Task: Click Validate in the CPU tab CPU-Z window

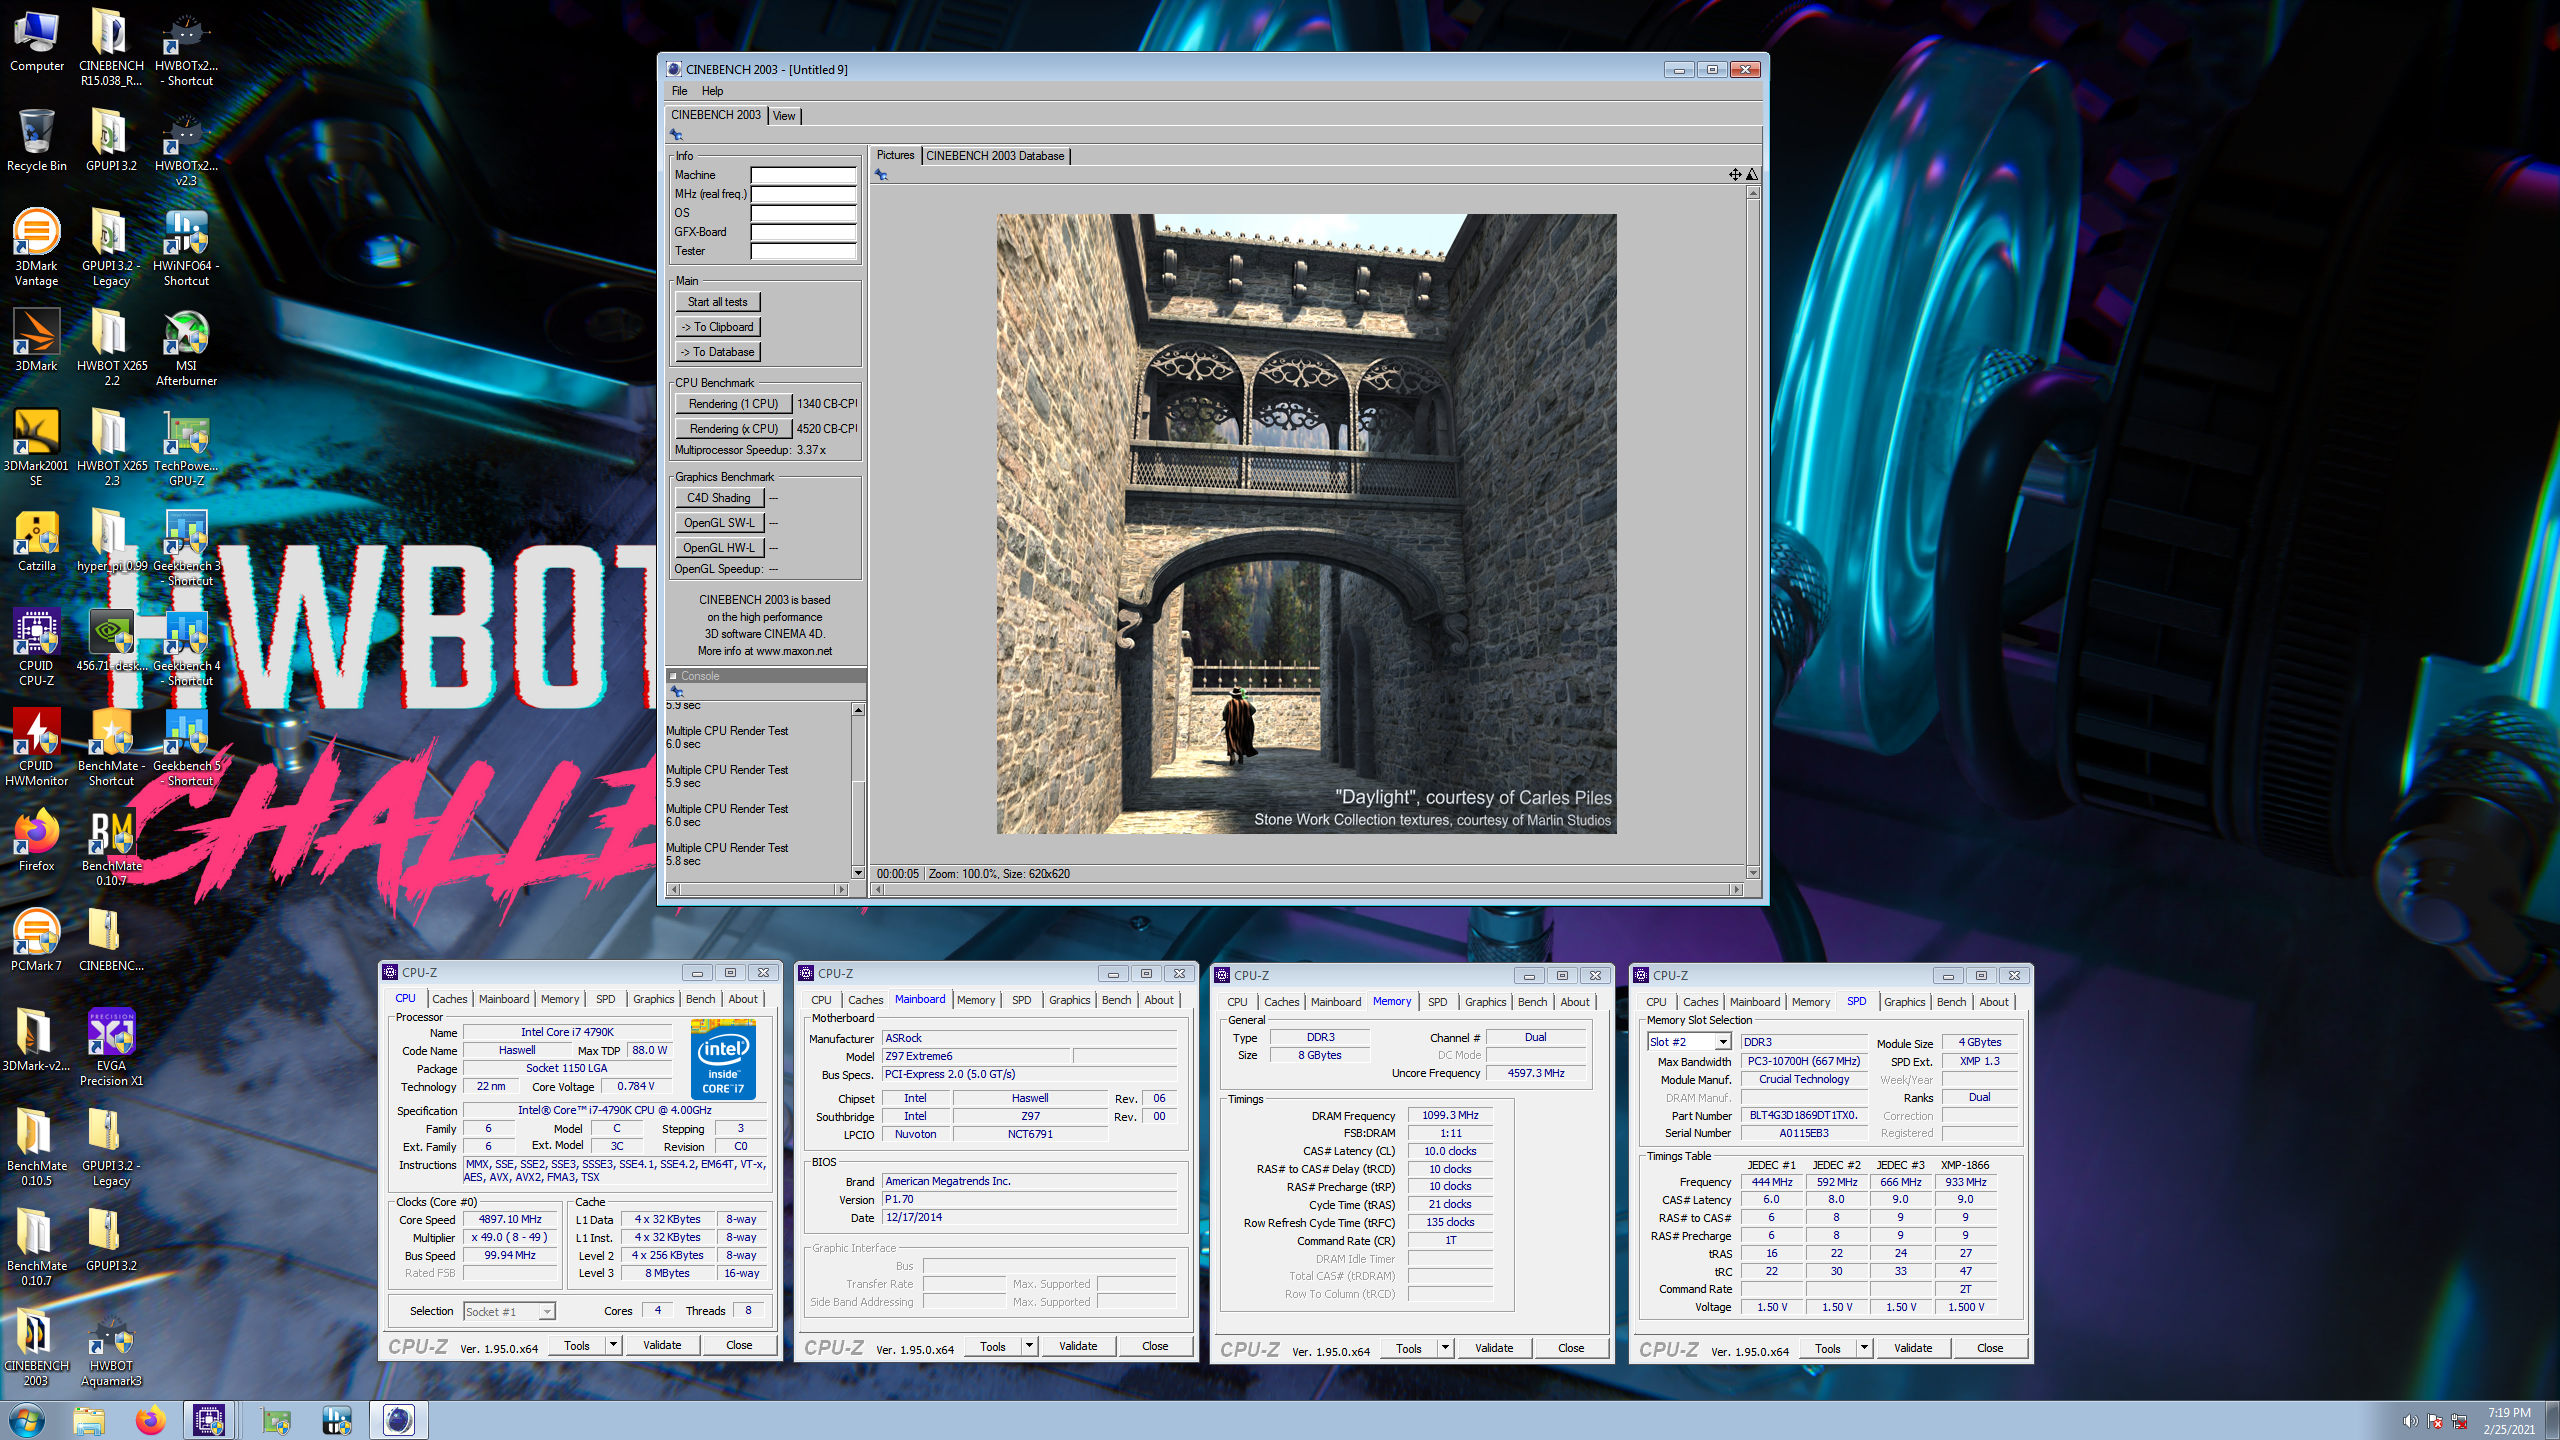Action: coord(662,1345)
